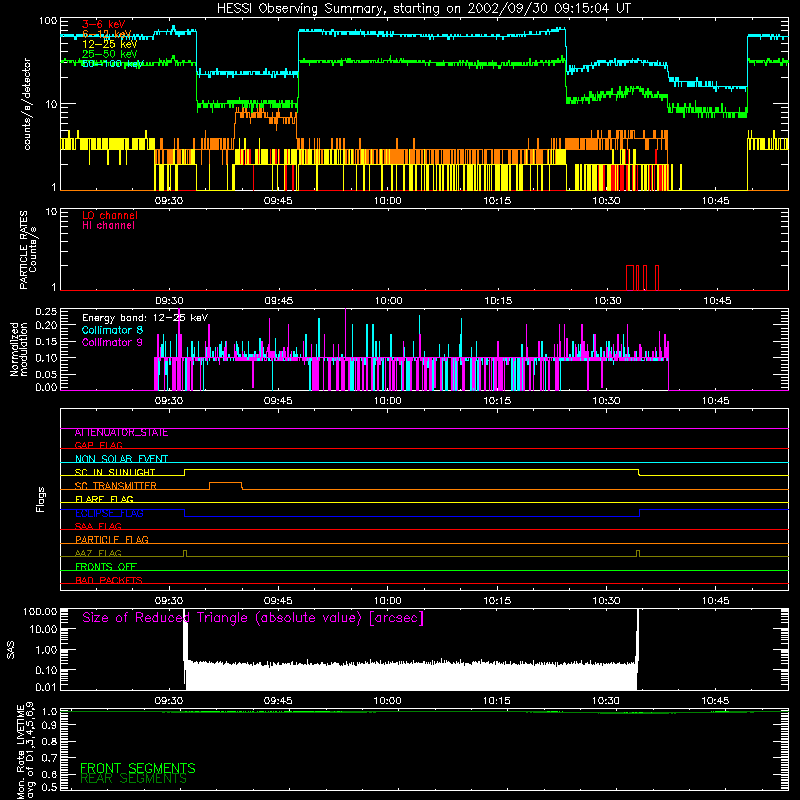Click the 'Normalized modulation' axis label
The width and height of the screenshot is (800, 800).
(18, 349)
